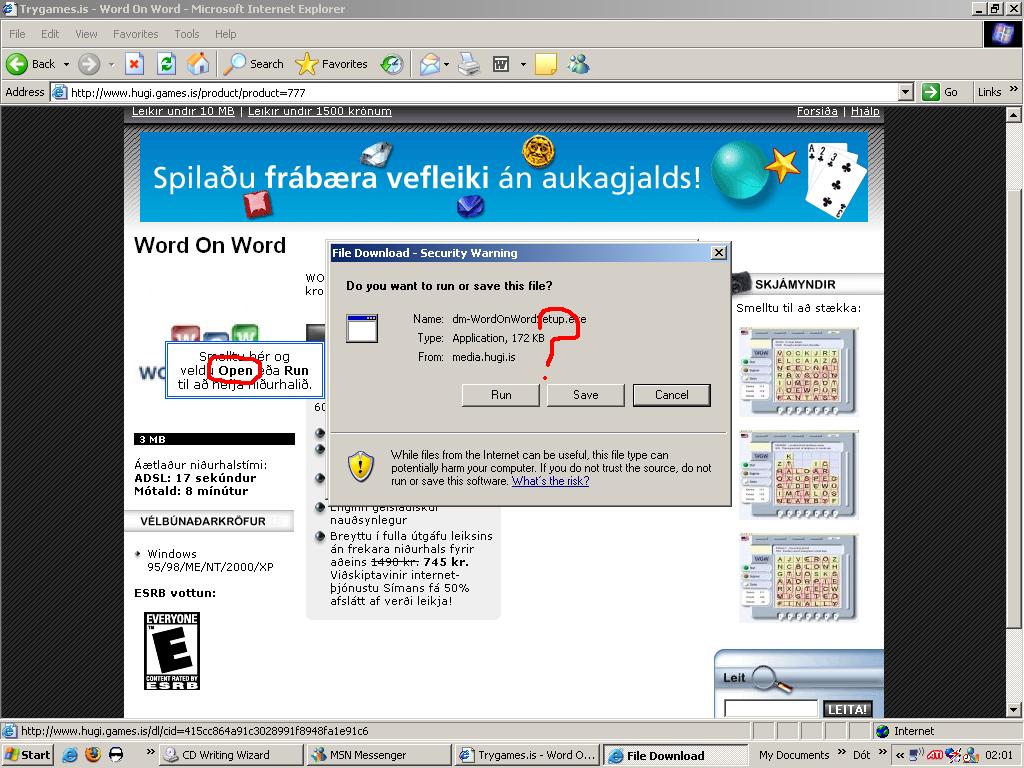Click the third Quick Launch icon
Viewport: 1024px width, 768px height.
116,755
